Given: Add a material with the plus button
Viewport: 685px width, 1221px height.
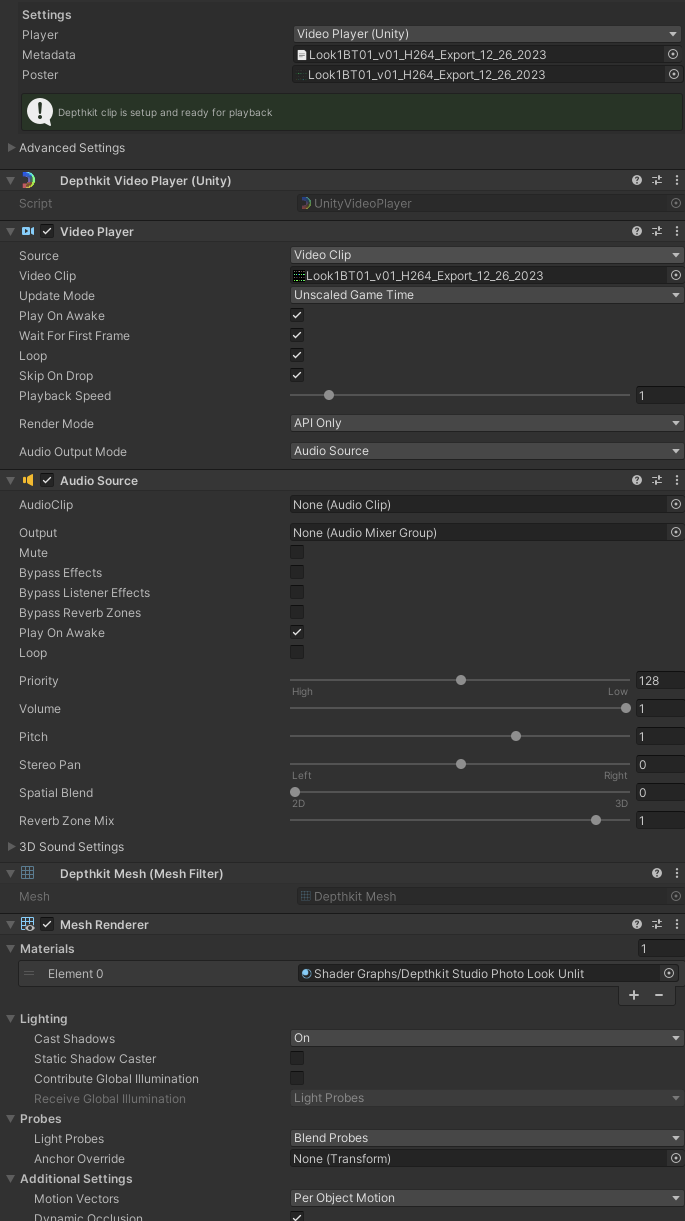Looking at the screenshot, I should click(x=634, y=995).
